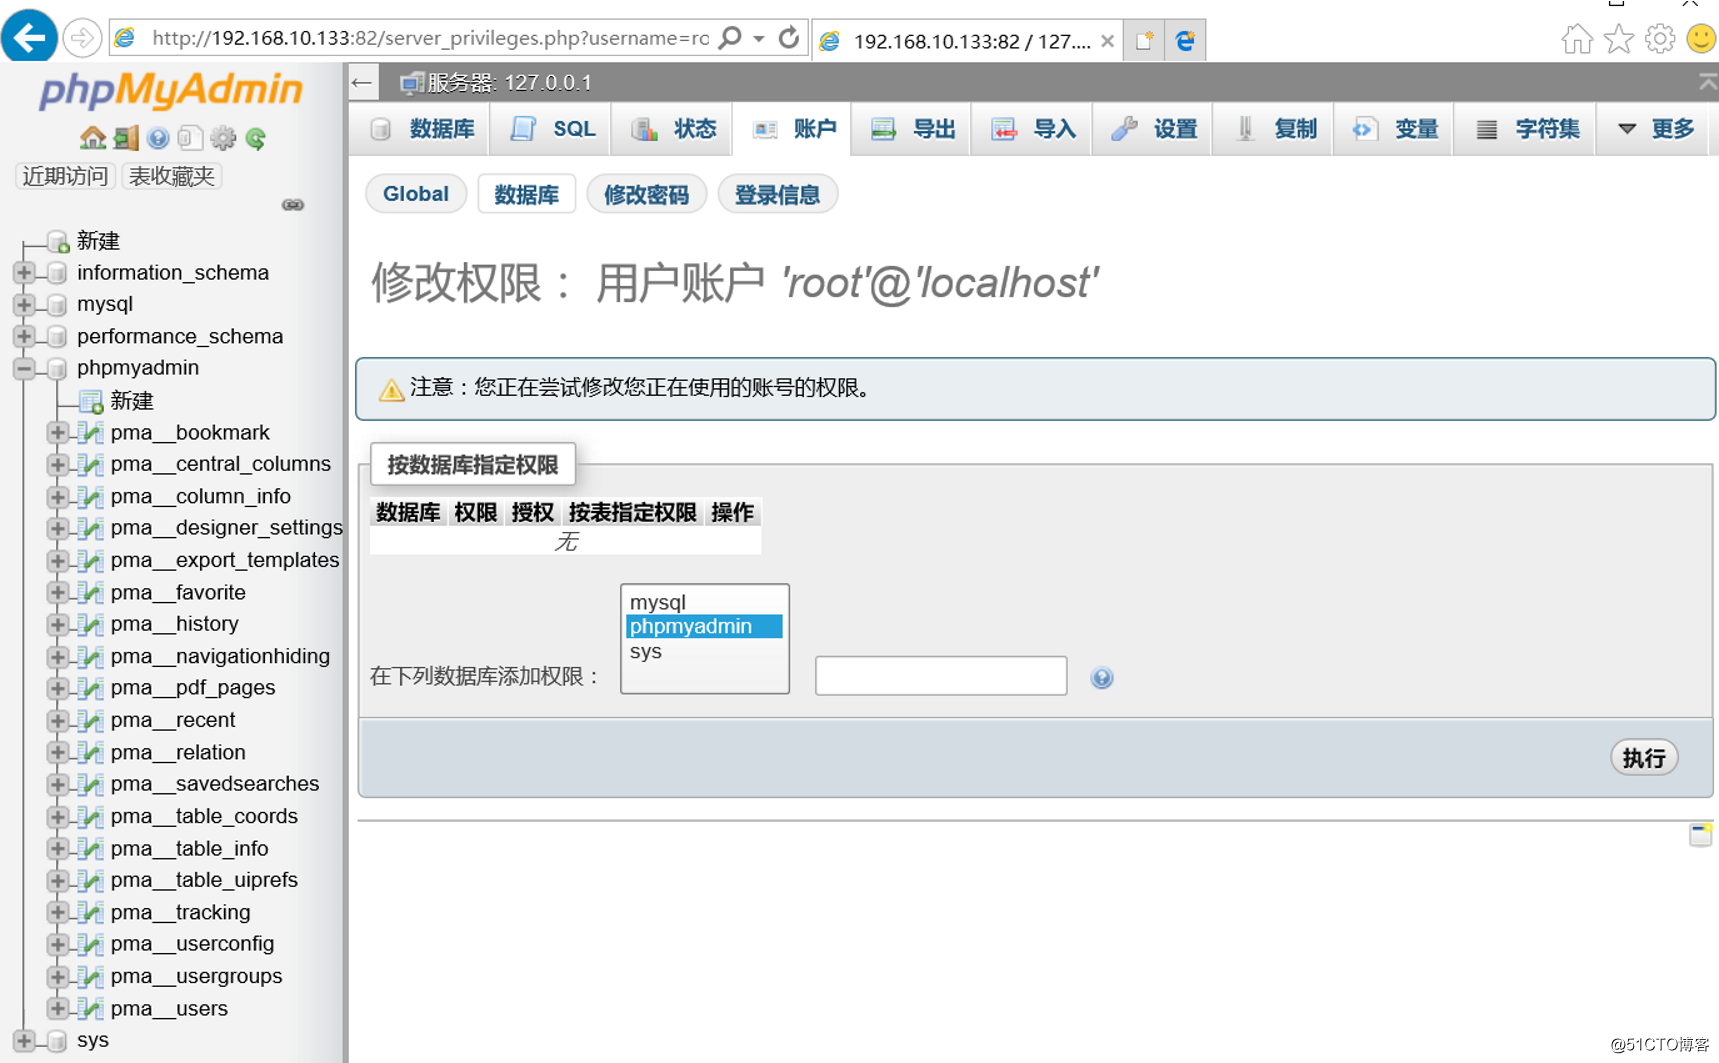Open address bar dropdown arrow
Viewport: 1719px width, 1063px height.
[x=760, y=39]
